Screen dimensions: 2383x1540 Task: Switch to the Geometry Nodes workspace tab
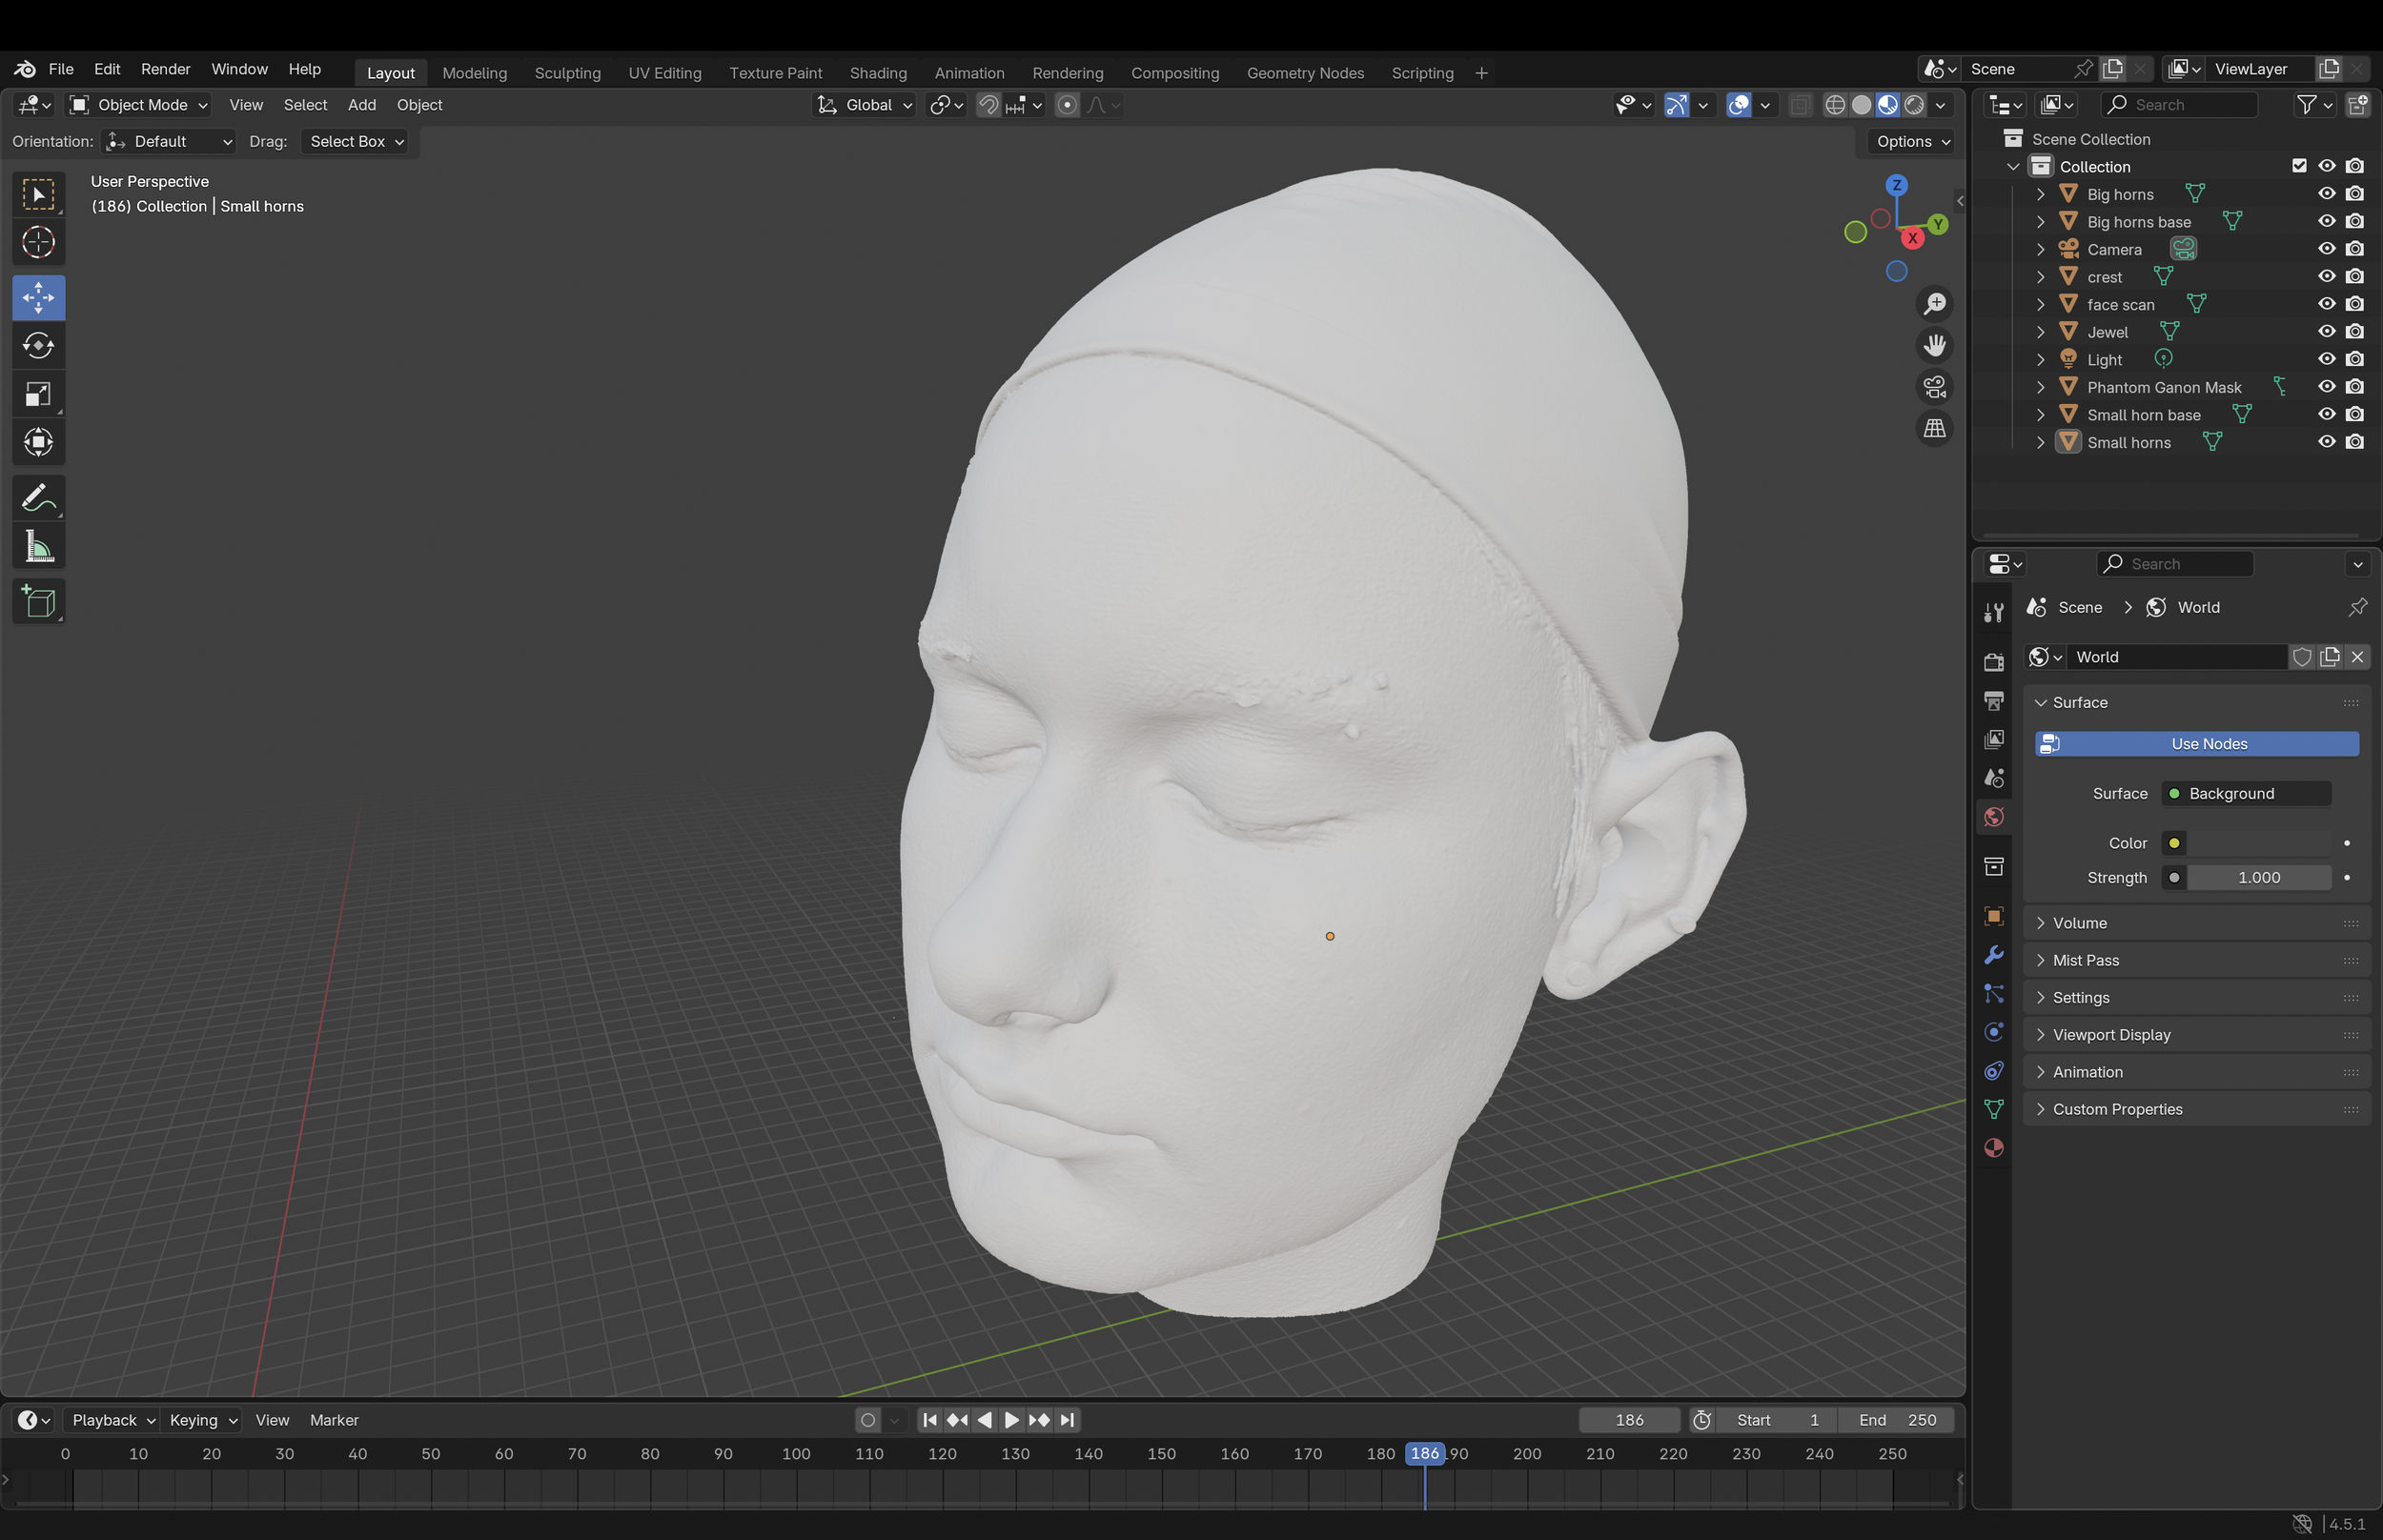(x=1305, y=73)
